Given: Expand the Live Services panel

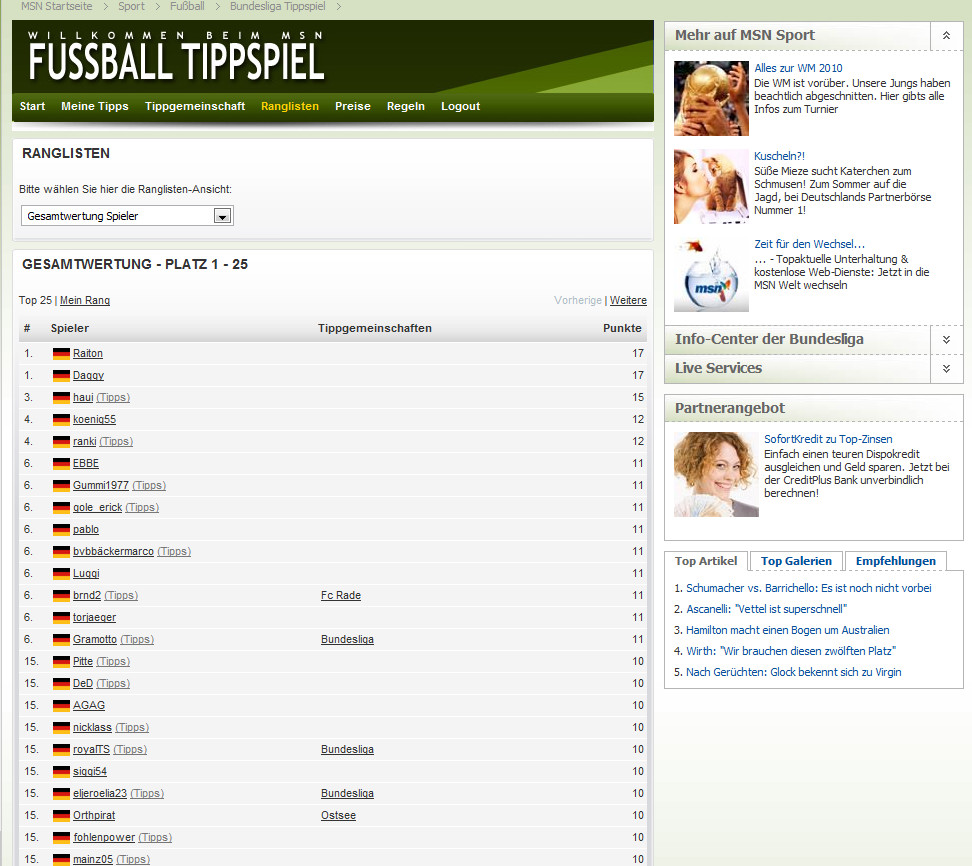Looking at the screenshot, I should tap(946, 368).
